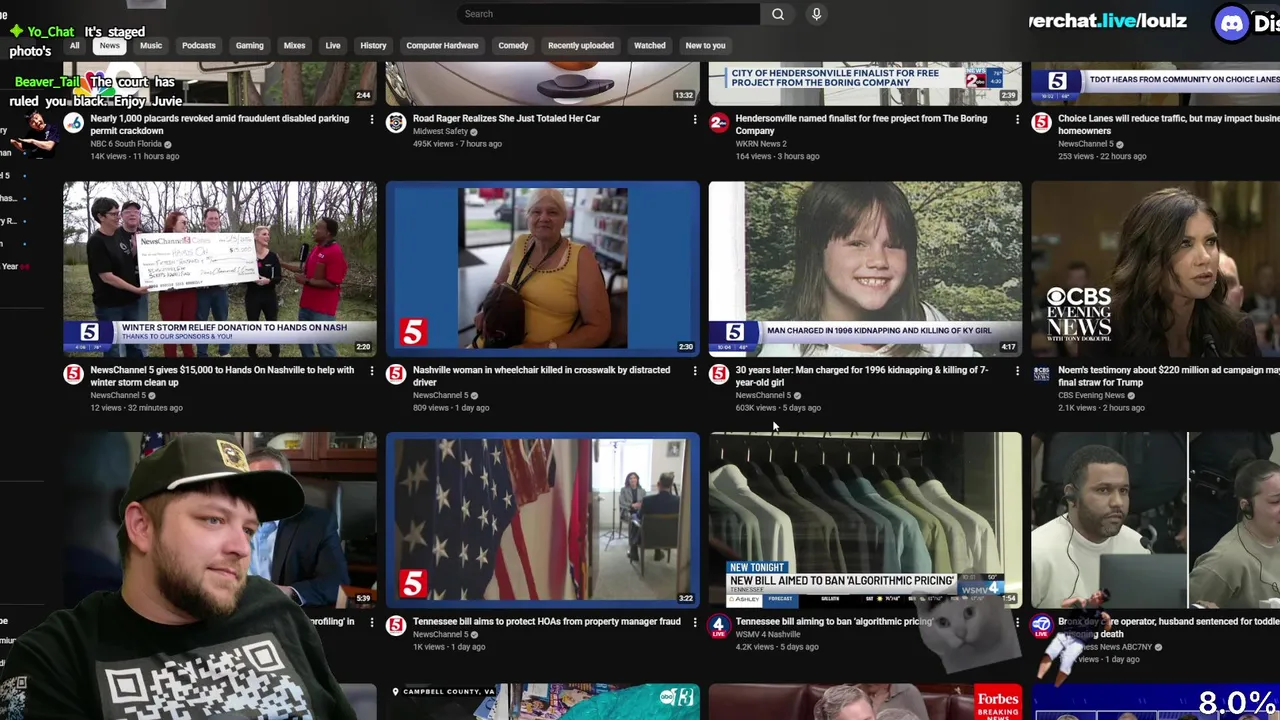
Task: Go to Midwest Safety channel name
Action: tap(440, 131)
